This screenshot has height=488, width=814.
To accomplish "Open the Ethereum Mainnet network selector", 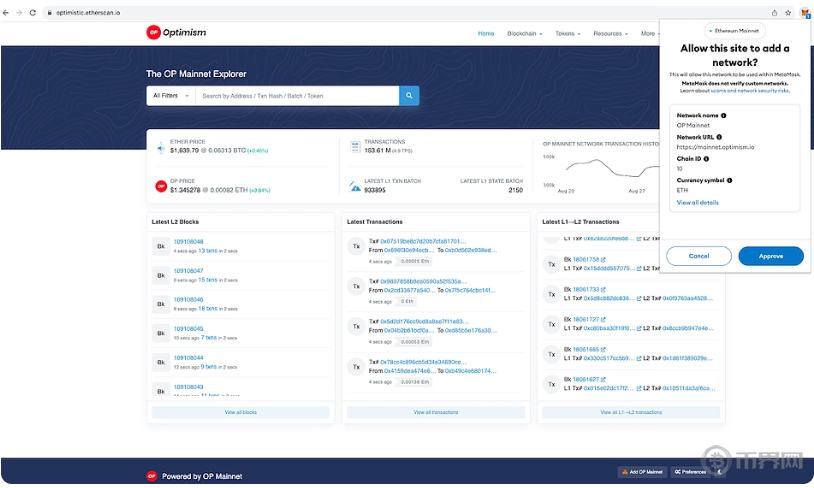I will pyautogui.click(x=735, y=31).
